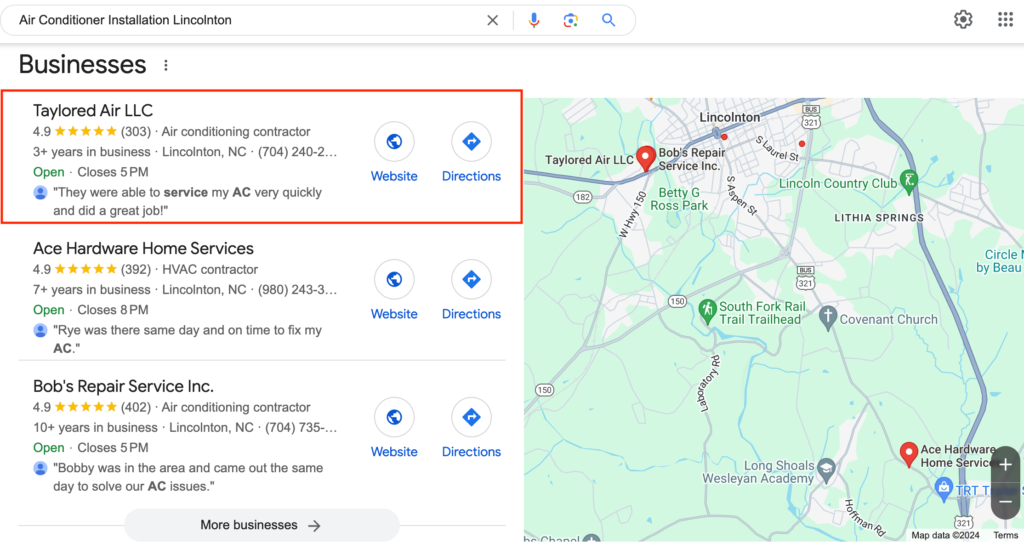Click the (402) review count for Bob's Repair
The height and width of the screenshot is (543, 1024).
tap(136, 407)
